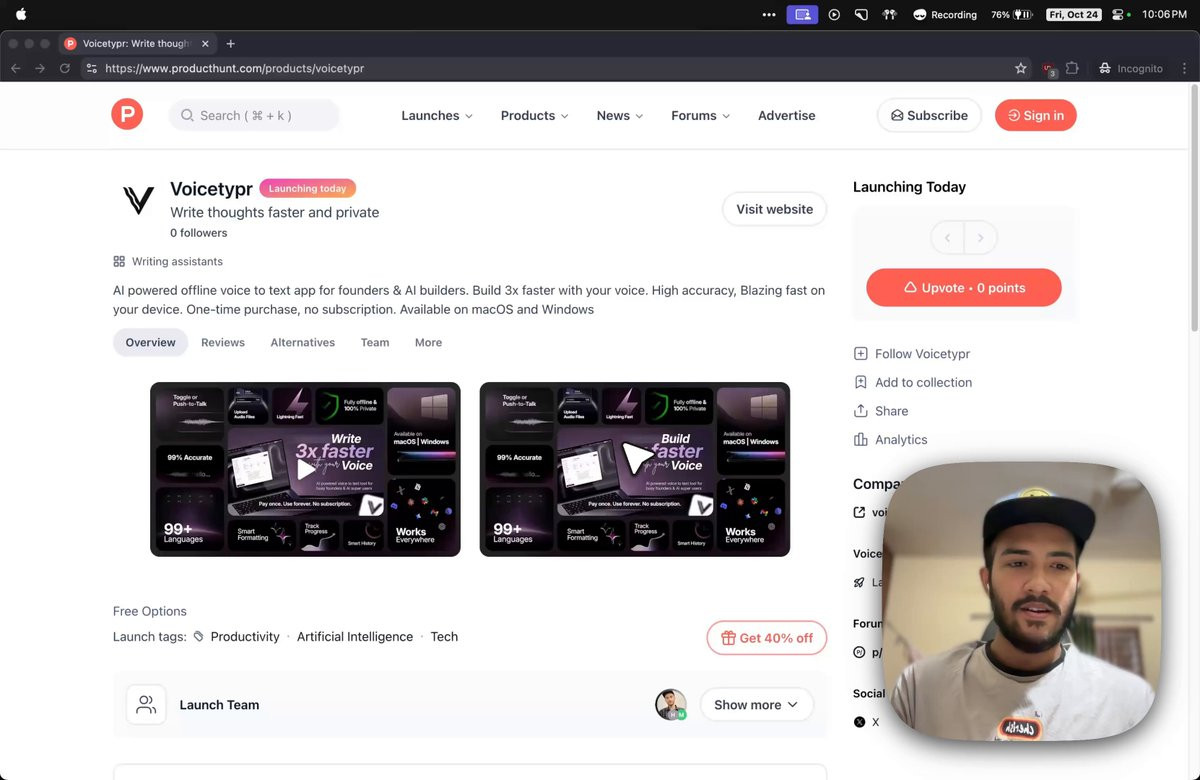Viewport: 1200px width, 780px height.
Task: Click the Tech launch tag
Action: (444, 636)
